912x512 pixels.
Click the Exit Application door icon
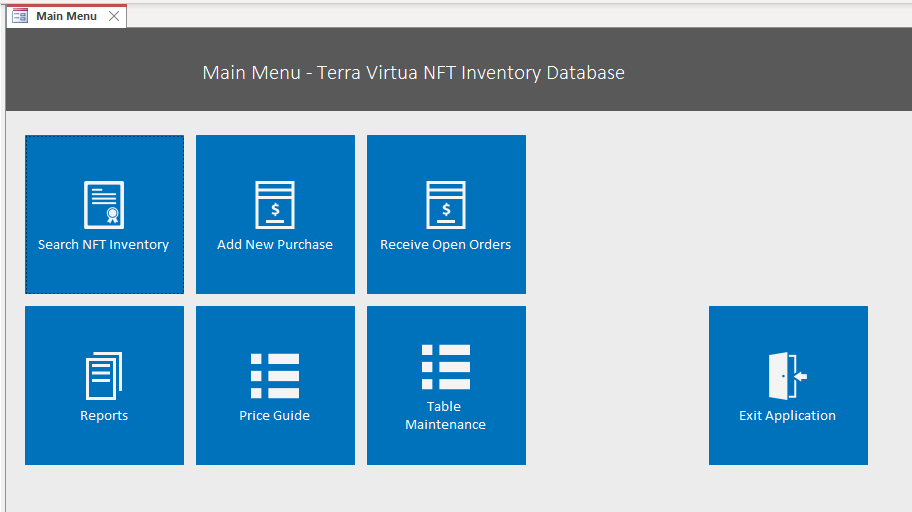[x=788, y=376]
